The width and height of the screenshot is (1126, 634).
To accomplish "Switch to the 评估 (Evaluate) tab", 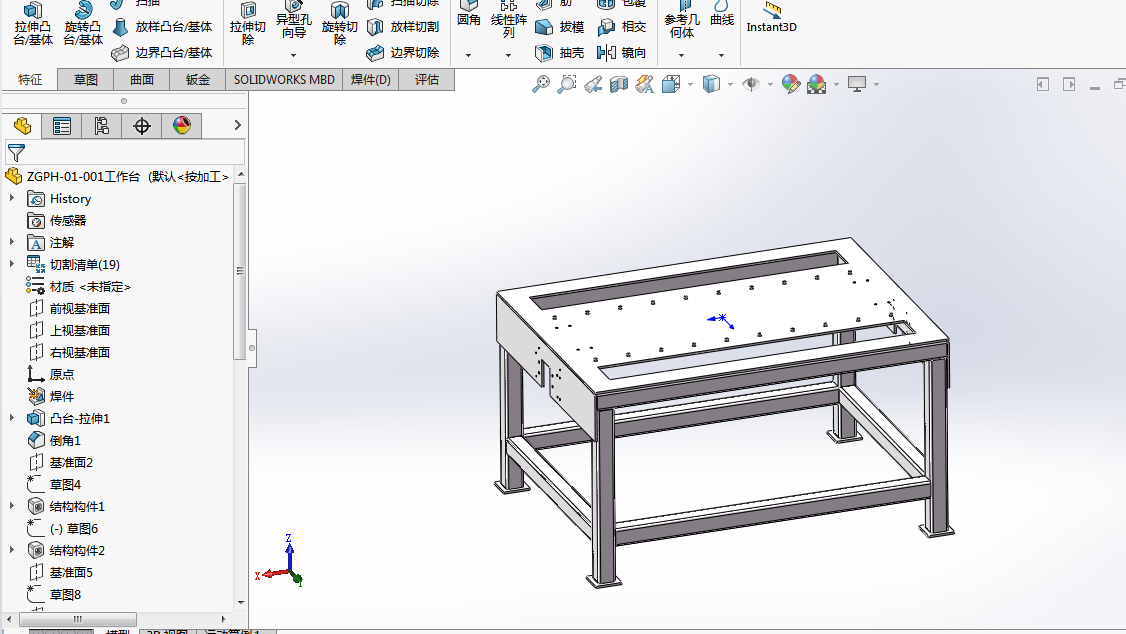I will (x=427, y=80).
